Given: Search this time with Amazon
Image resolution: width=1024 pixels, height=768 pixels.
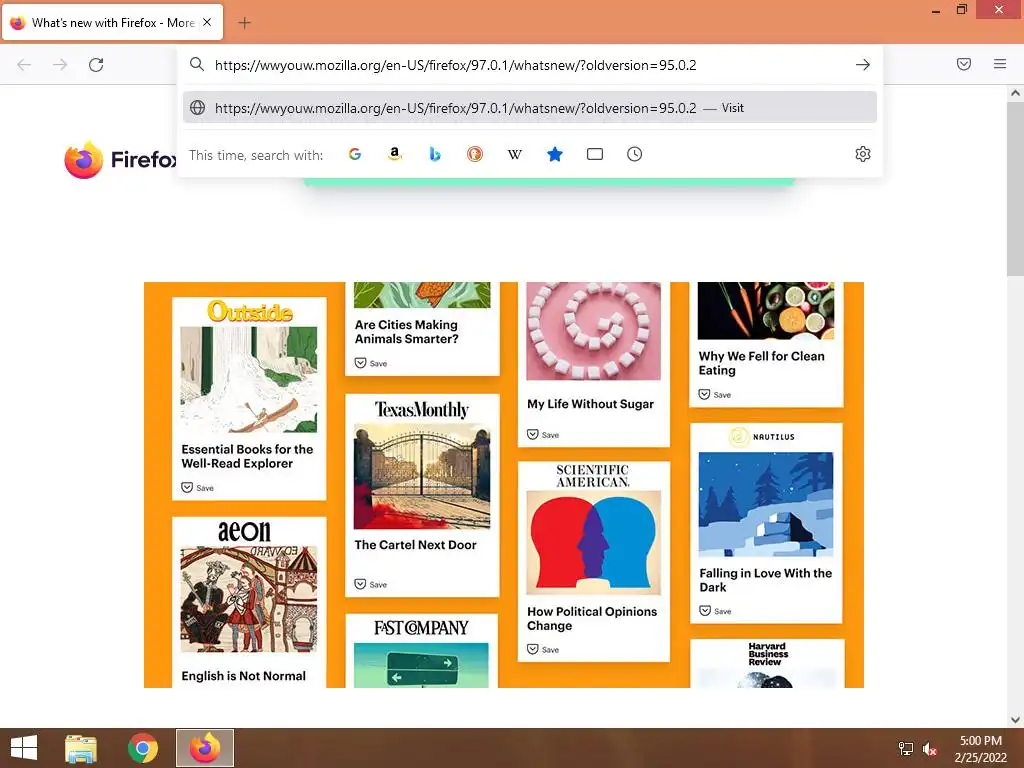Looking at the screenshot, I should (394, 154).
